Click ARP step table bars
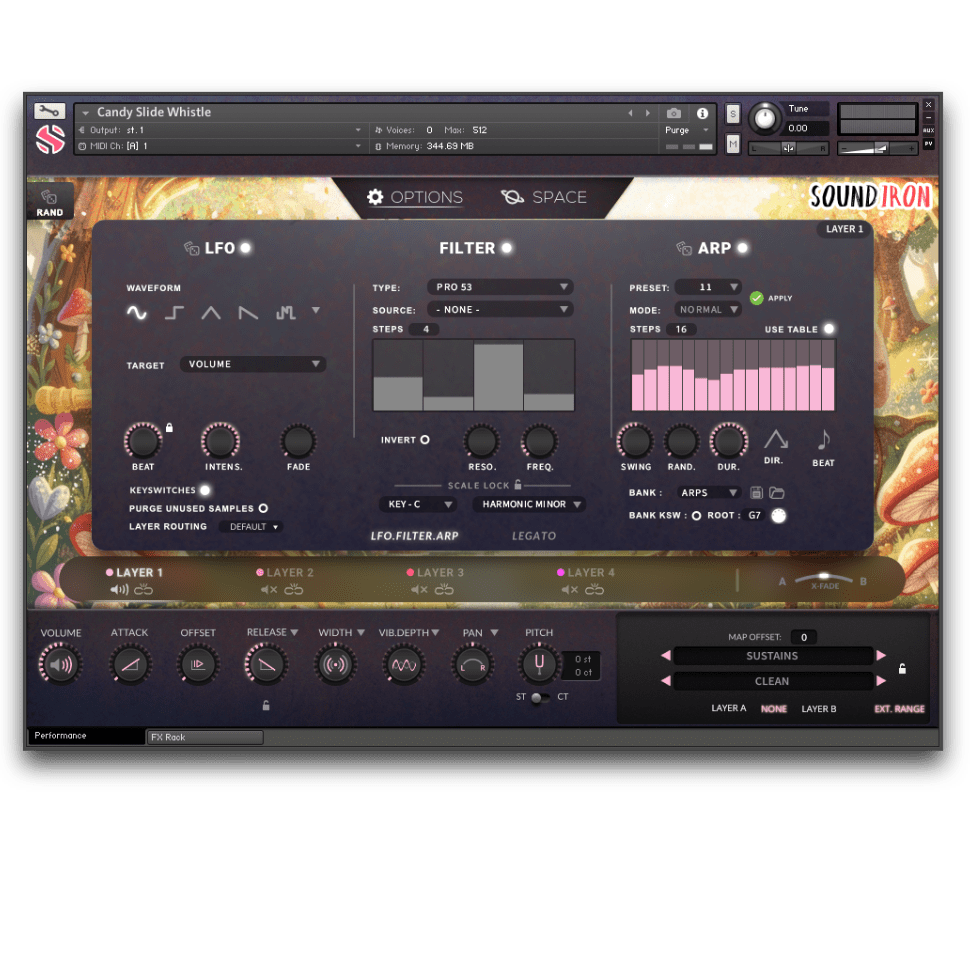970x970 pixels. (733, 376)
